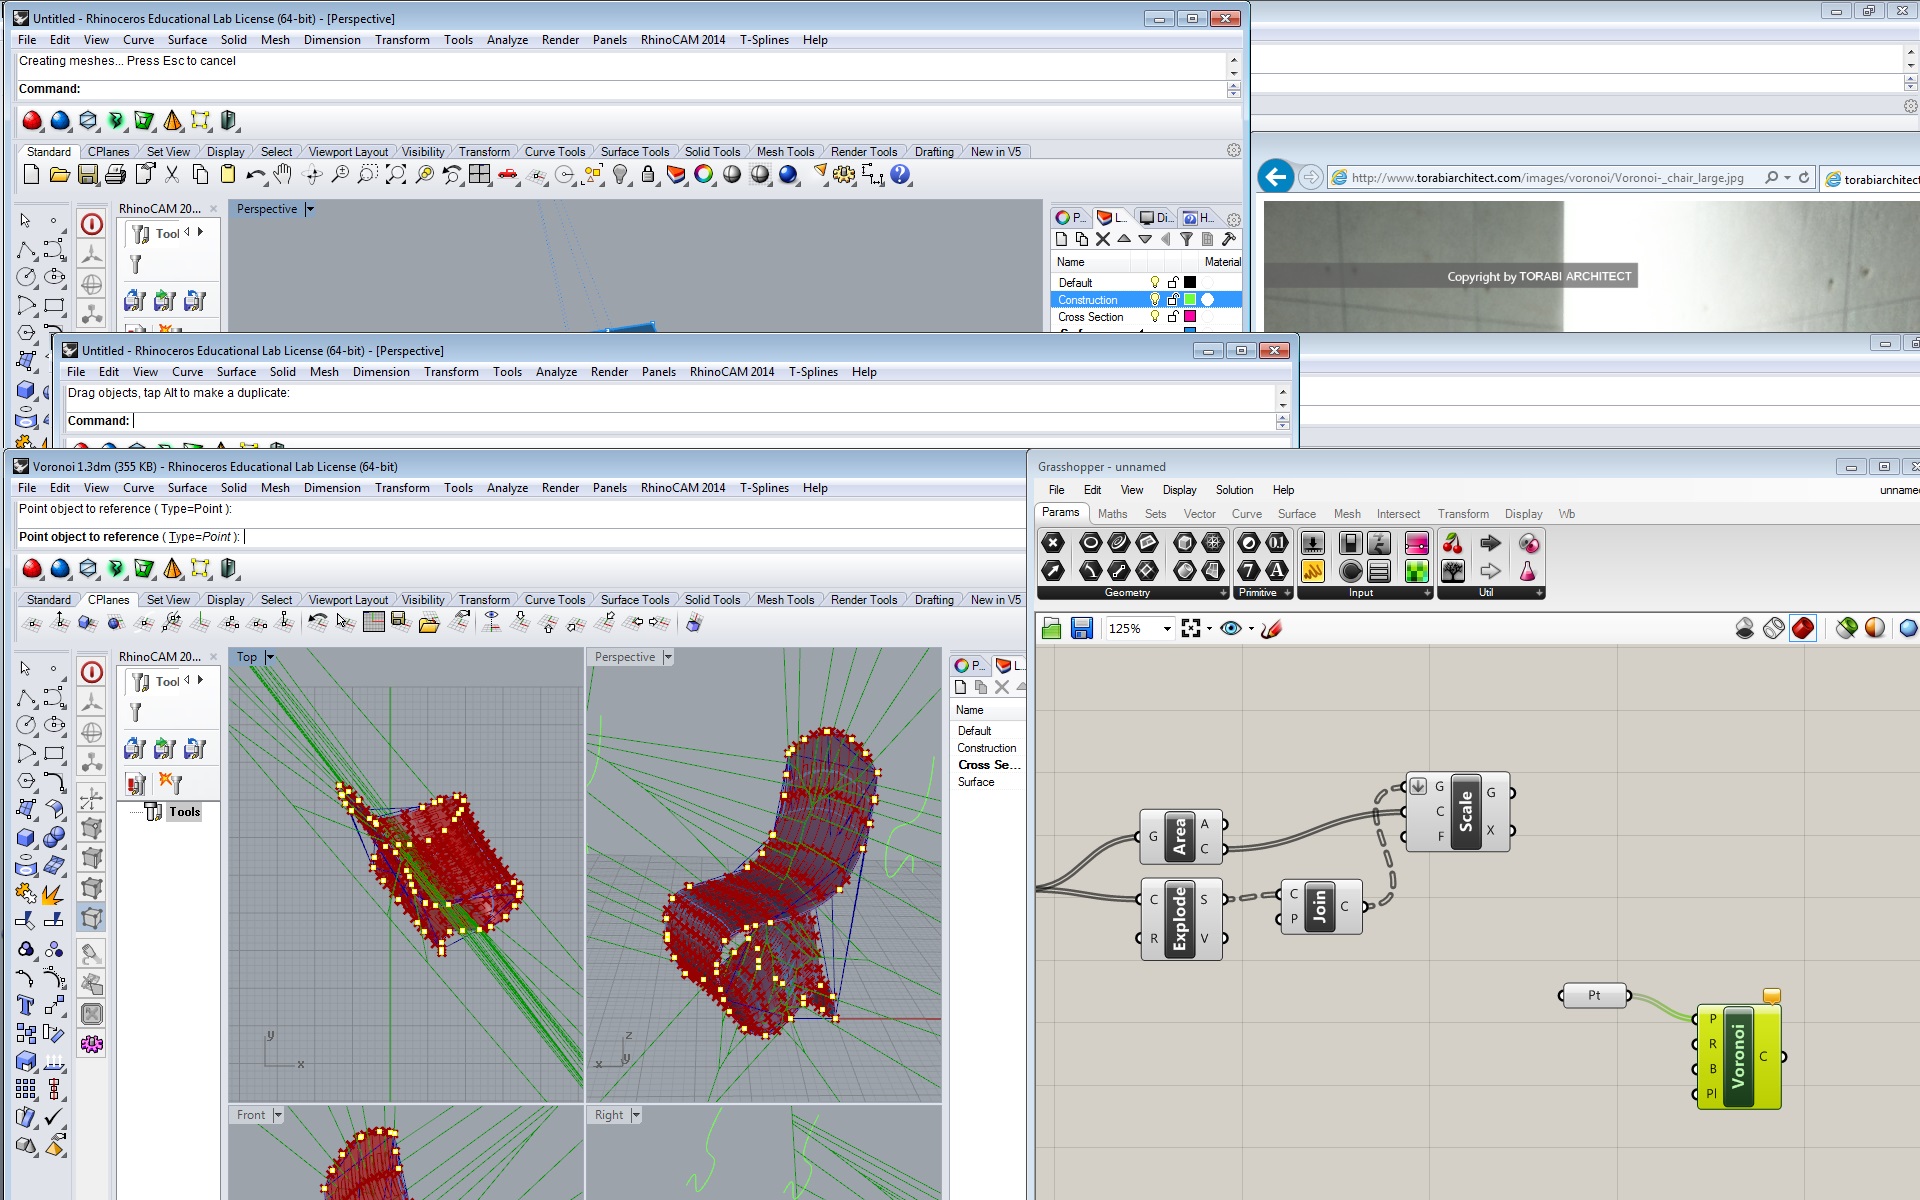The width and height of the screenshot is (1920, 1200).
Task: Click the Voronoi component in Grasshopper canvas
Action: tap(1738, 1058)
